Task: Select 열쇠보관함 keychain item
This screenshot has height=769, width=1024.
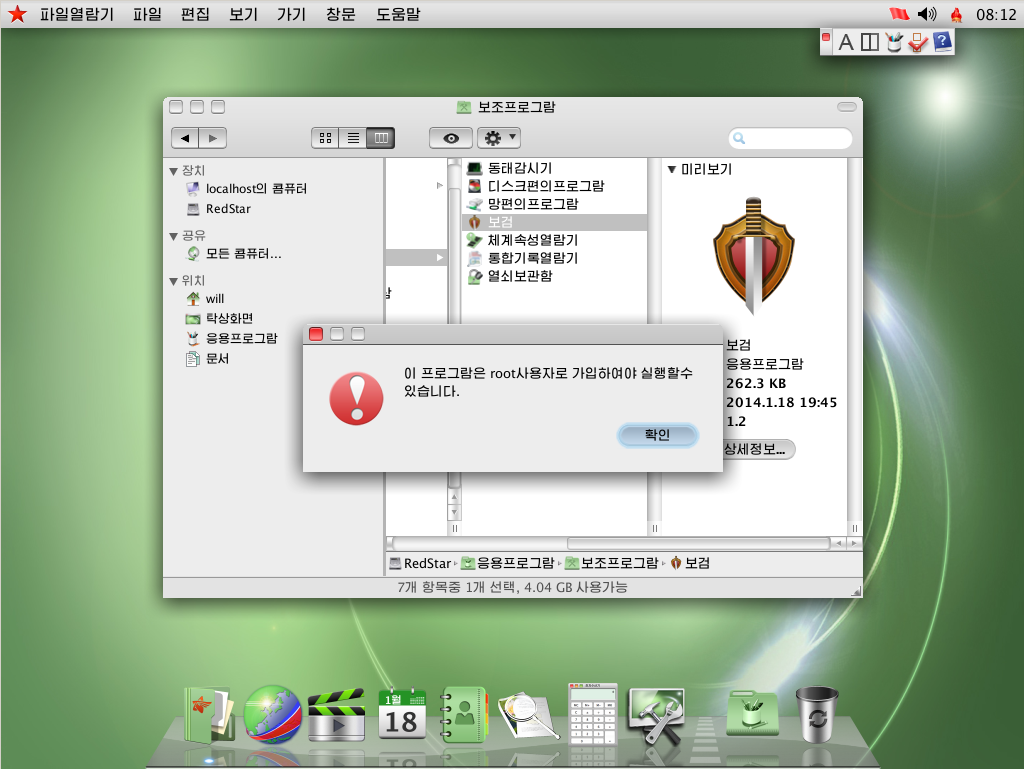Action: (x=520, y=276)
